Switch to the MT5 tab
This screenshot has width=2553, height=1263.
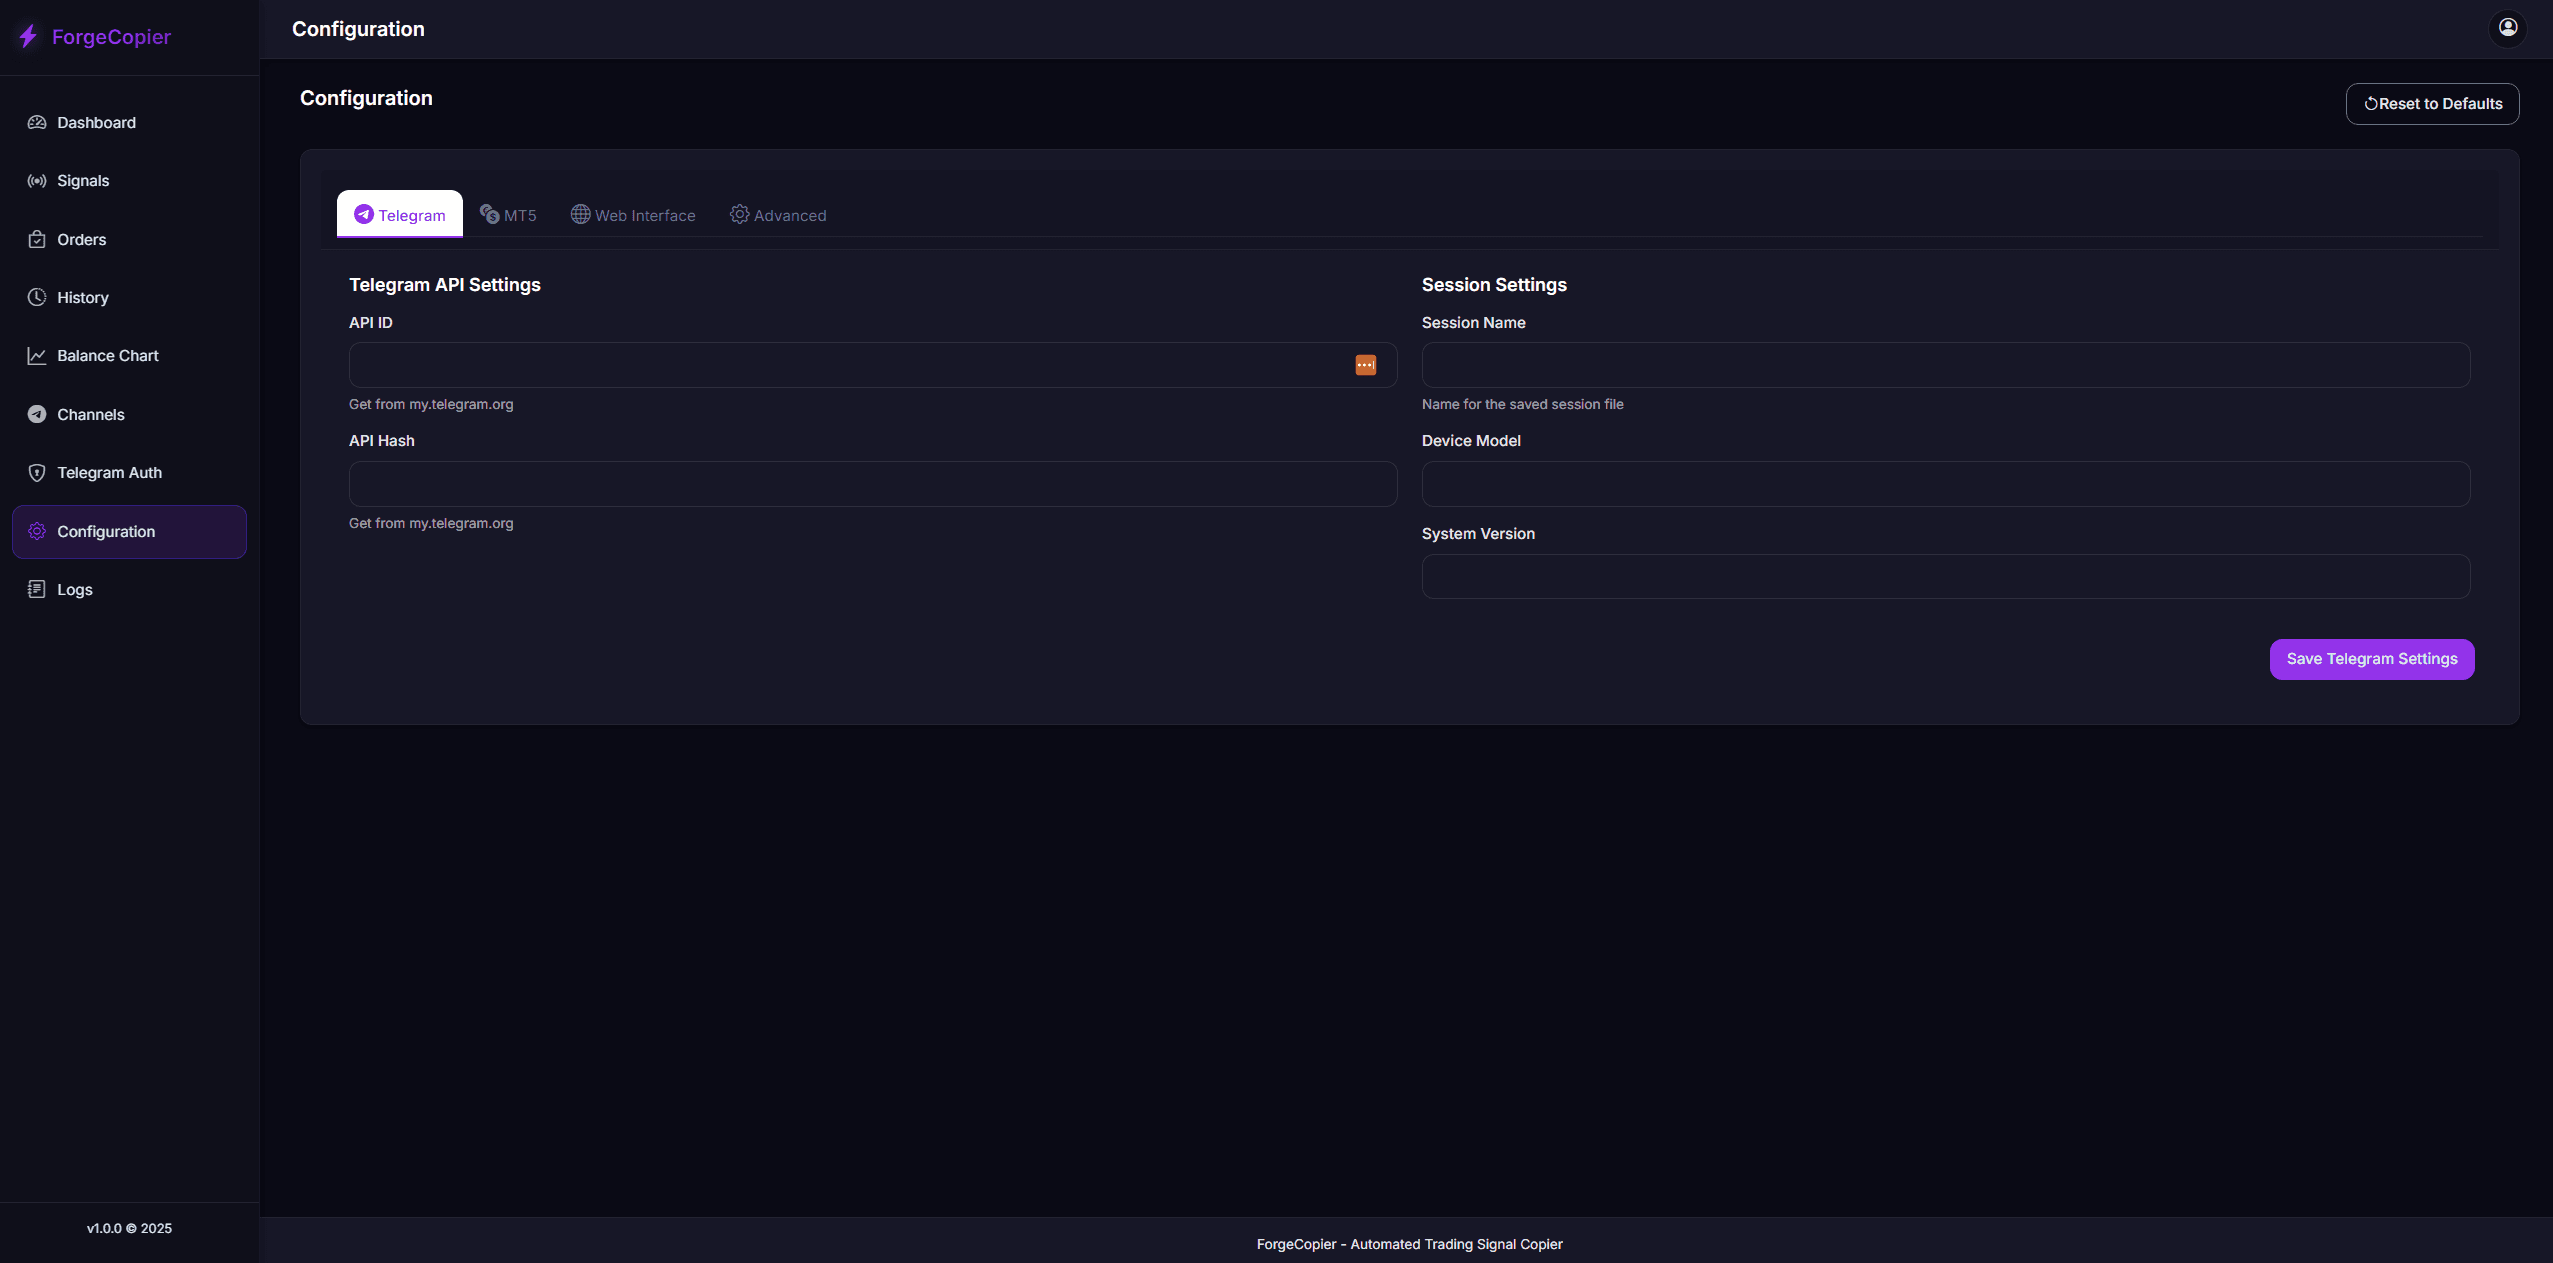point(508,214)
